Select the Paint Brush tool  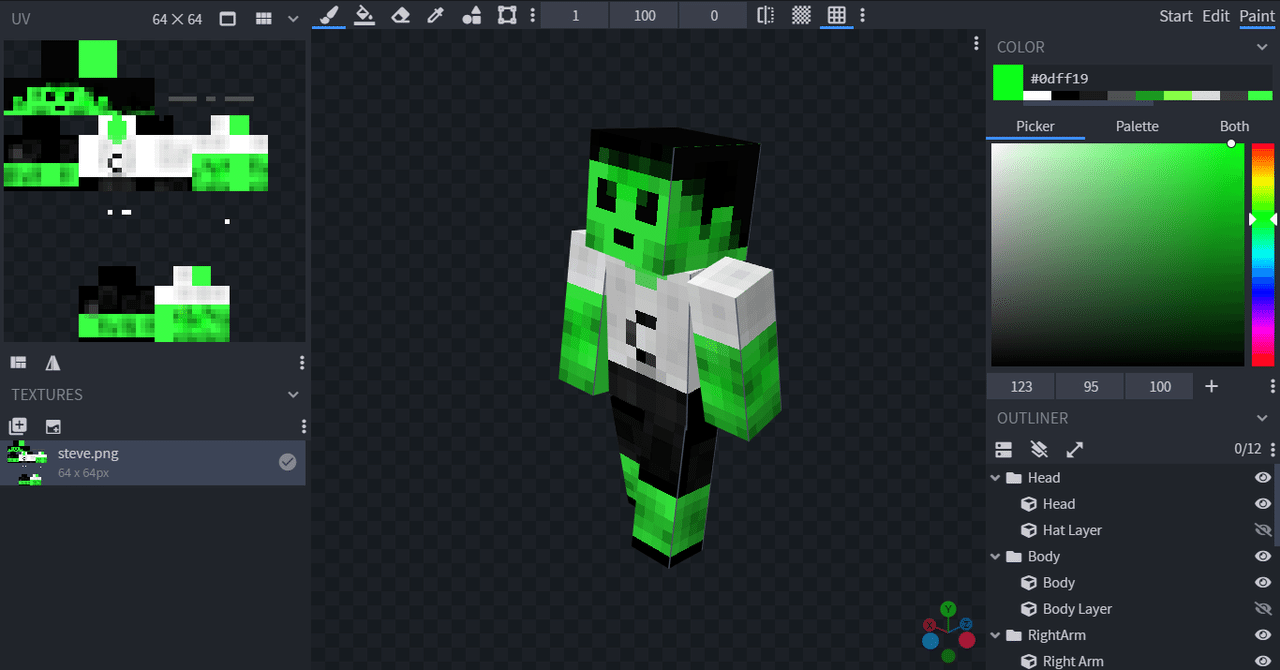328,15
